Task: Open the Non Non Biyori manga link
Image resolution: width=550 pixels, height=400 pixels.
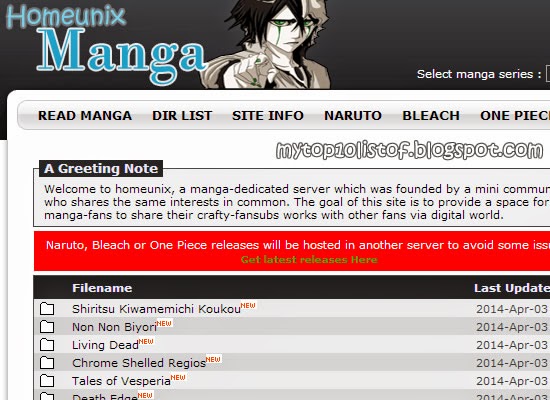Action: coord(114,327)
